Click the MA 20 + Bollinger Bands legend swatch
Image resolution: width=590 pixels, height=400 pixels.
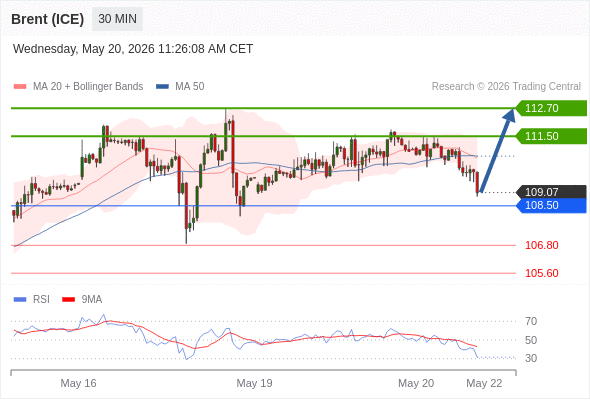(20, 87)
